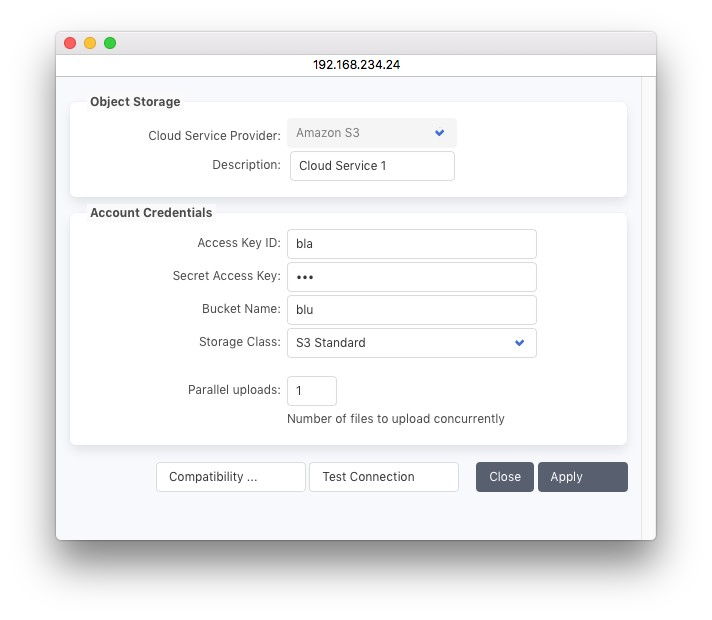Select the Secret Access Key password field
The image size is (712, 620).
point(411,277)
